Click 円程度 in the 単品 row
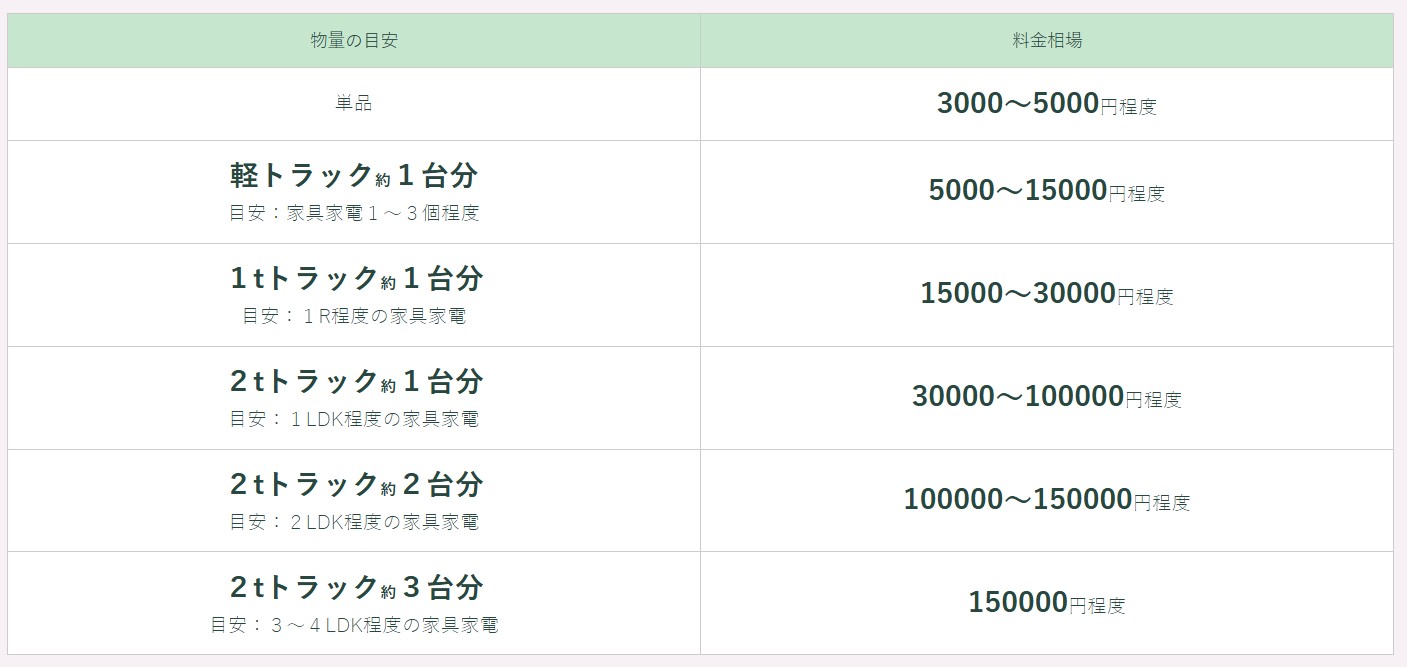This screenshot has width=1407, height=667. 1128,107
